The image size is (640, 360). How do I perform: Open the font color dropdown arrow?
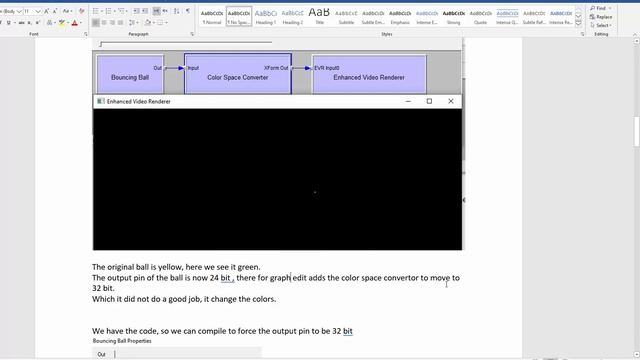point(80,23)
